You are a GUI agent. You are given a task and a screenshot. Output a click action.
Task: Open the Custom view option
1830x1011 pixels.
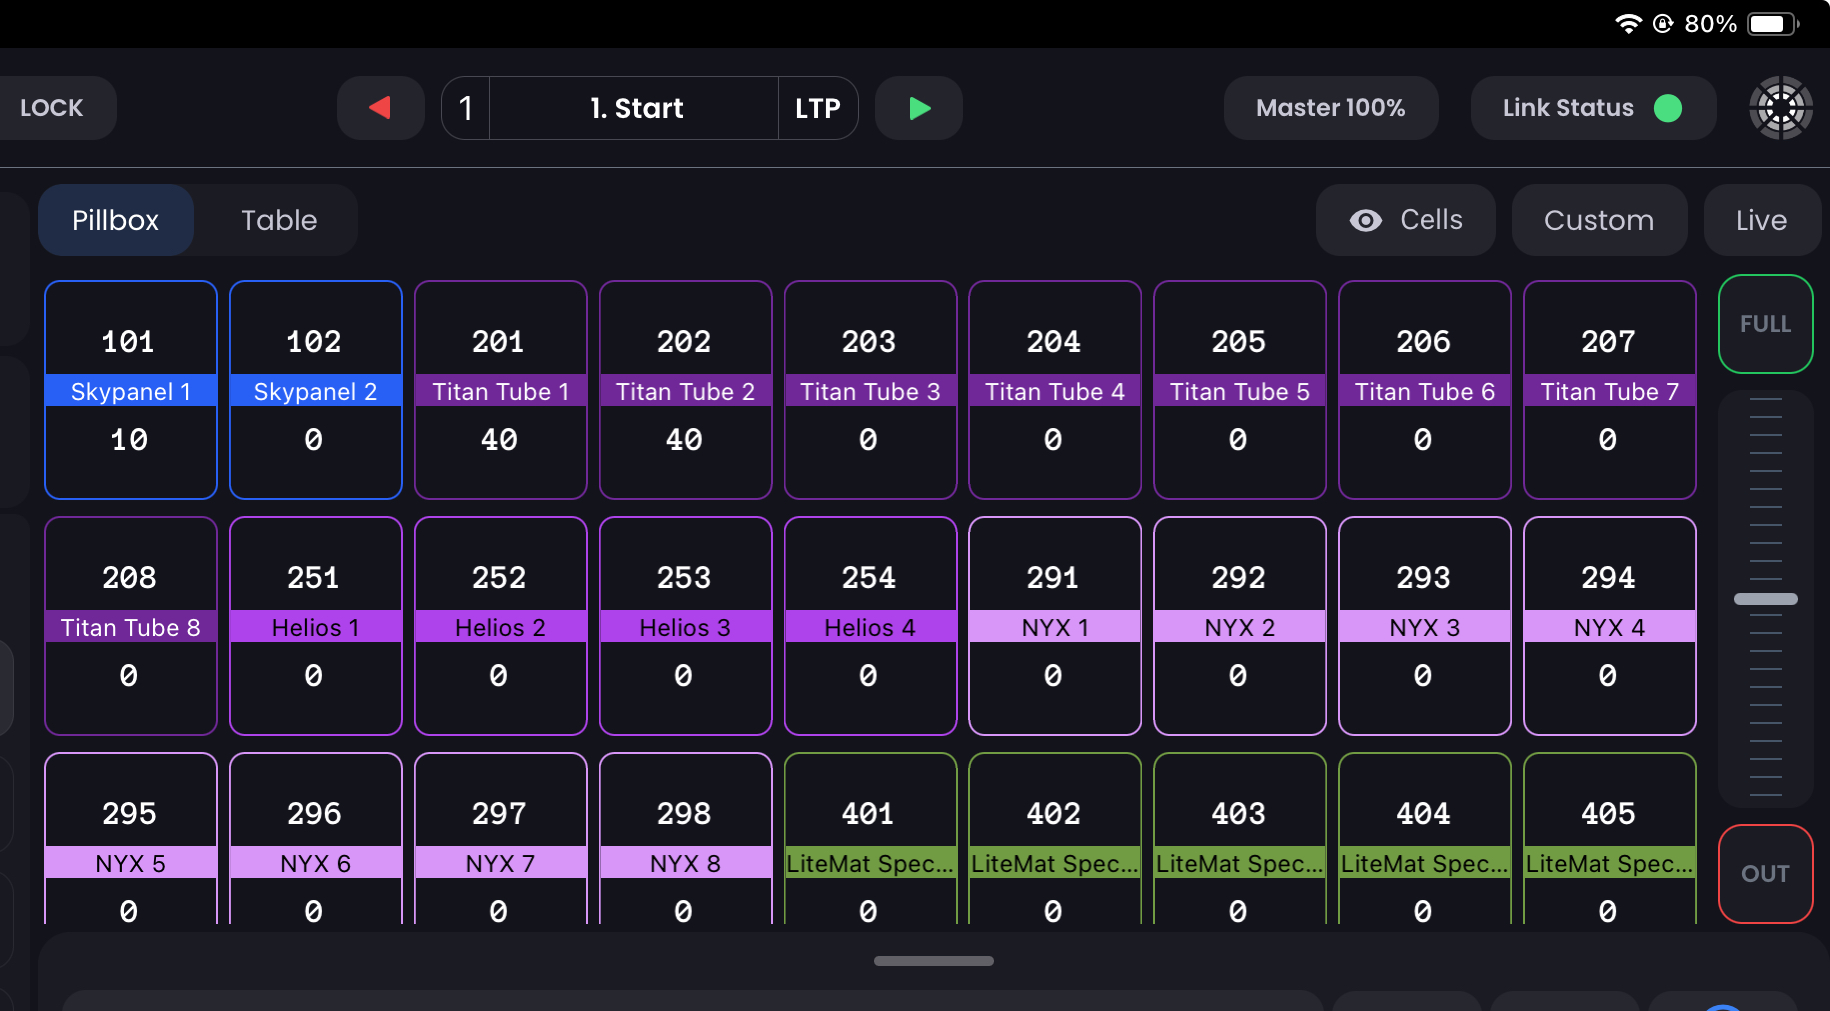[x=1598, y=220]
